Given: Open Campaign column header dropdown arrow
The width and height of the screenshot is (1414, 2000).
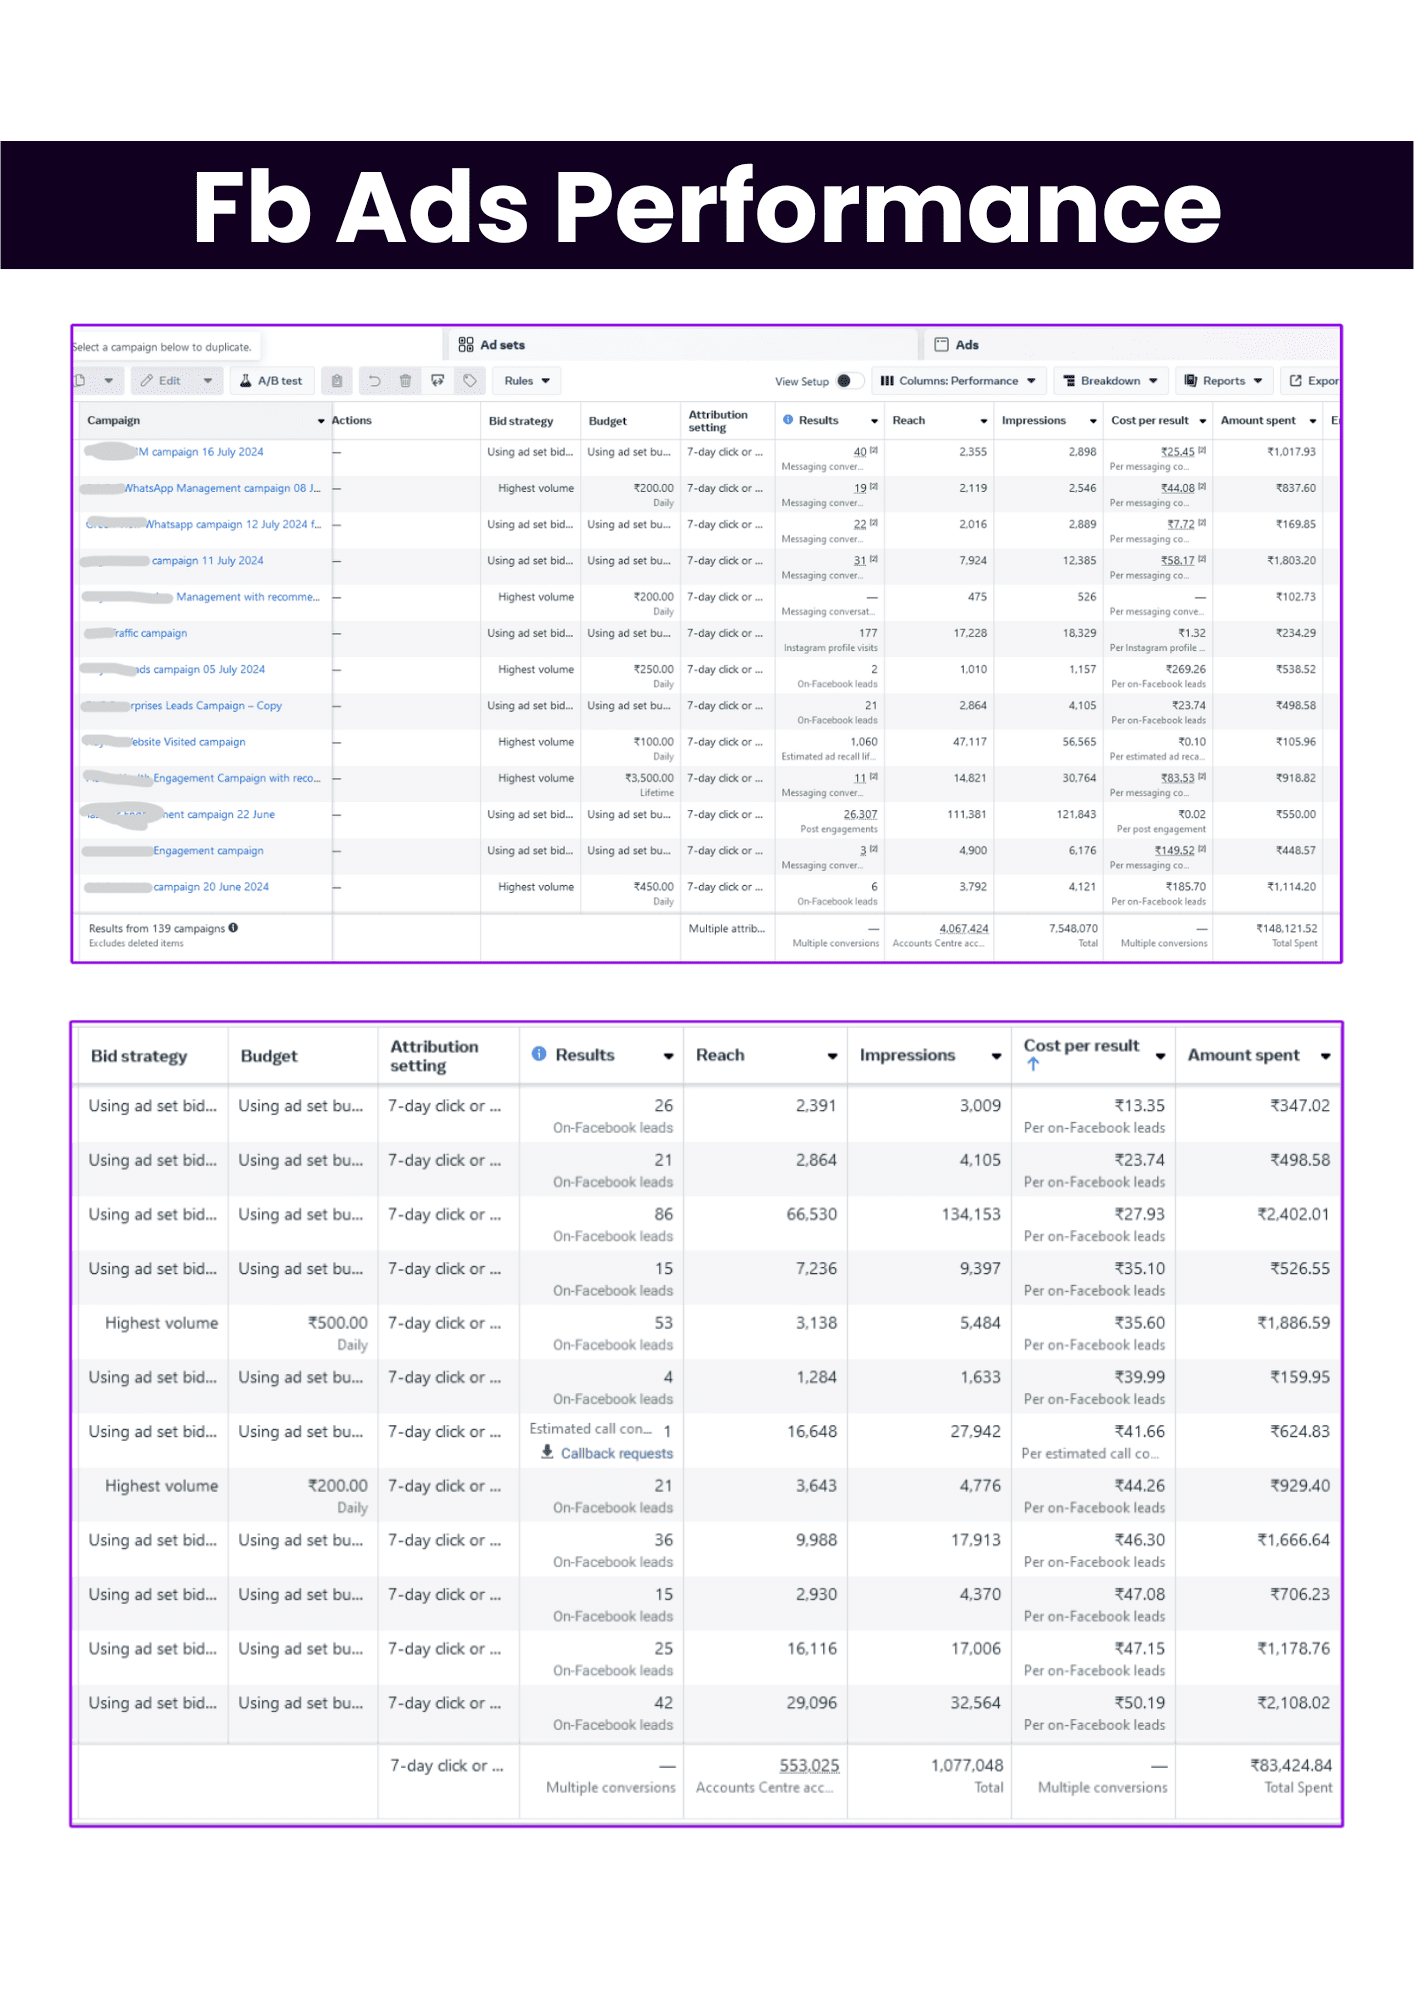Looking at the screenshot, I should pos(321,422).
